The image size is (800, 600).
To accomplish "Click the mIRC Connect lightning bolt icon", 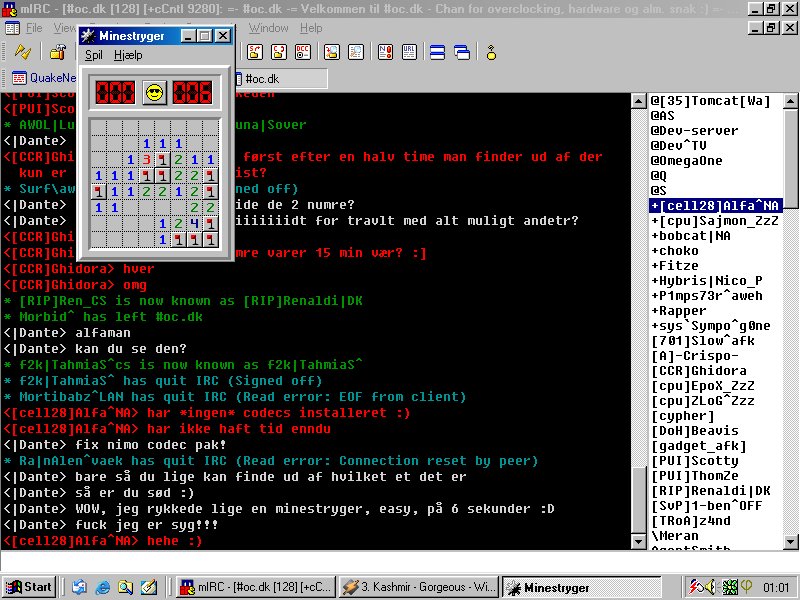I will tap(22, 52).
